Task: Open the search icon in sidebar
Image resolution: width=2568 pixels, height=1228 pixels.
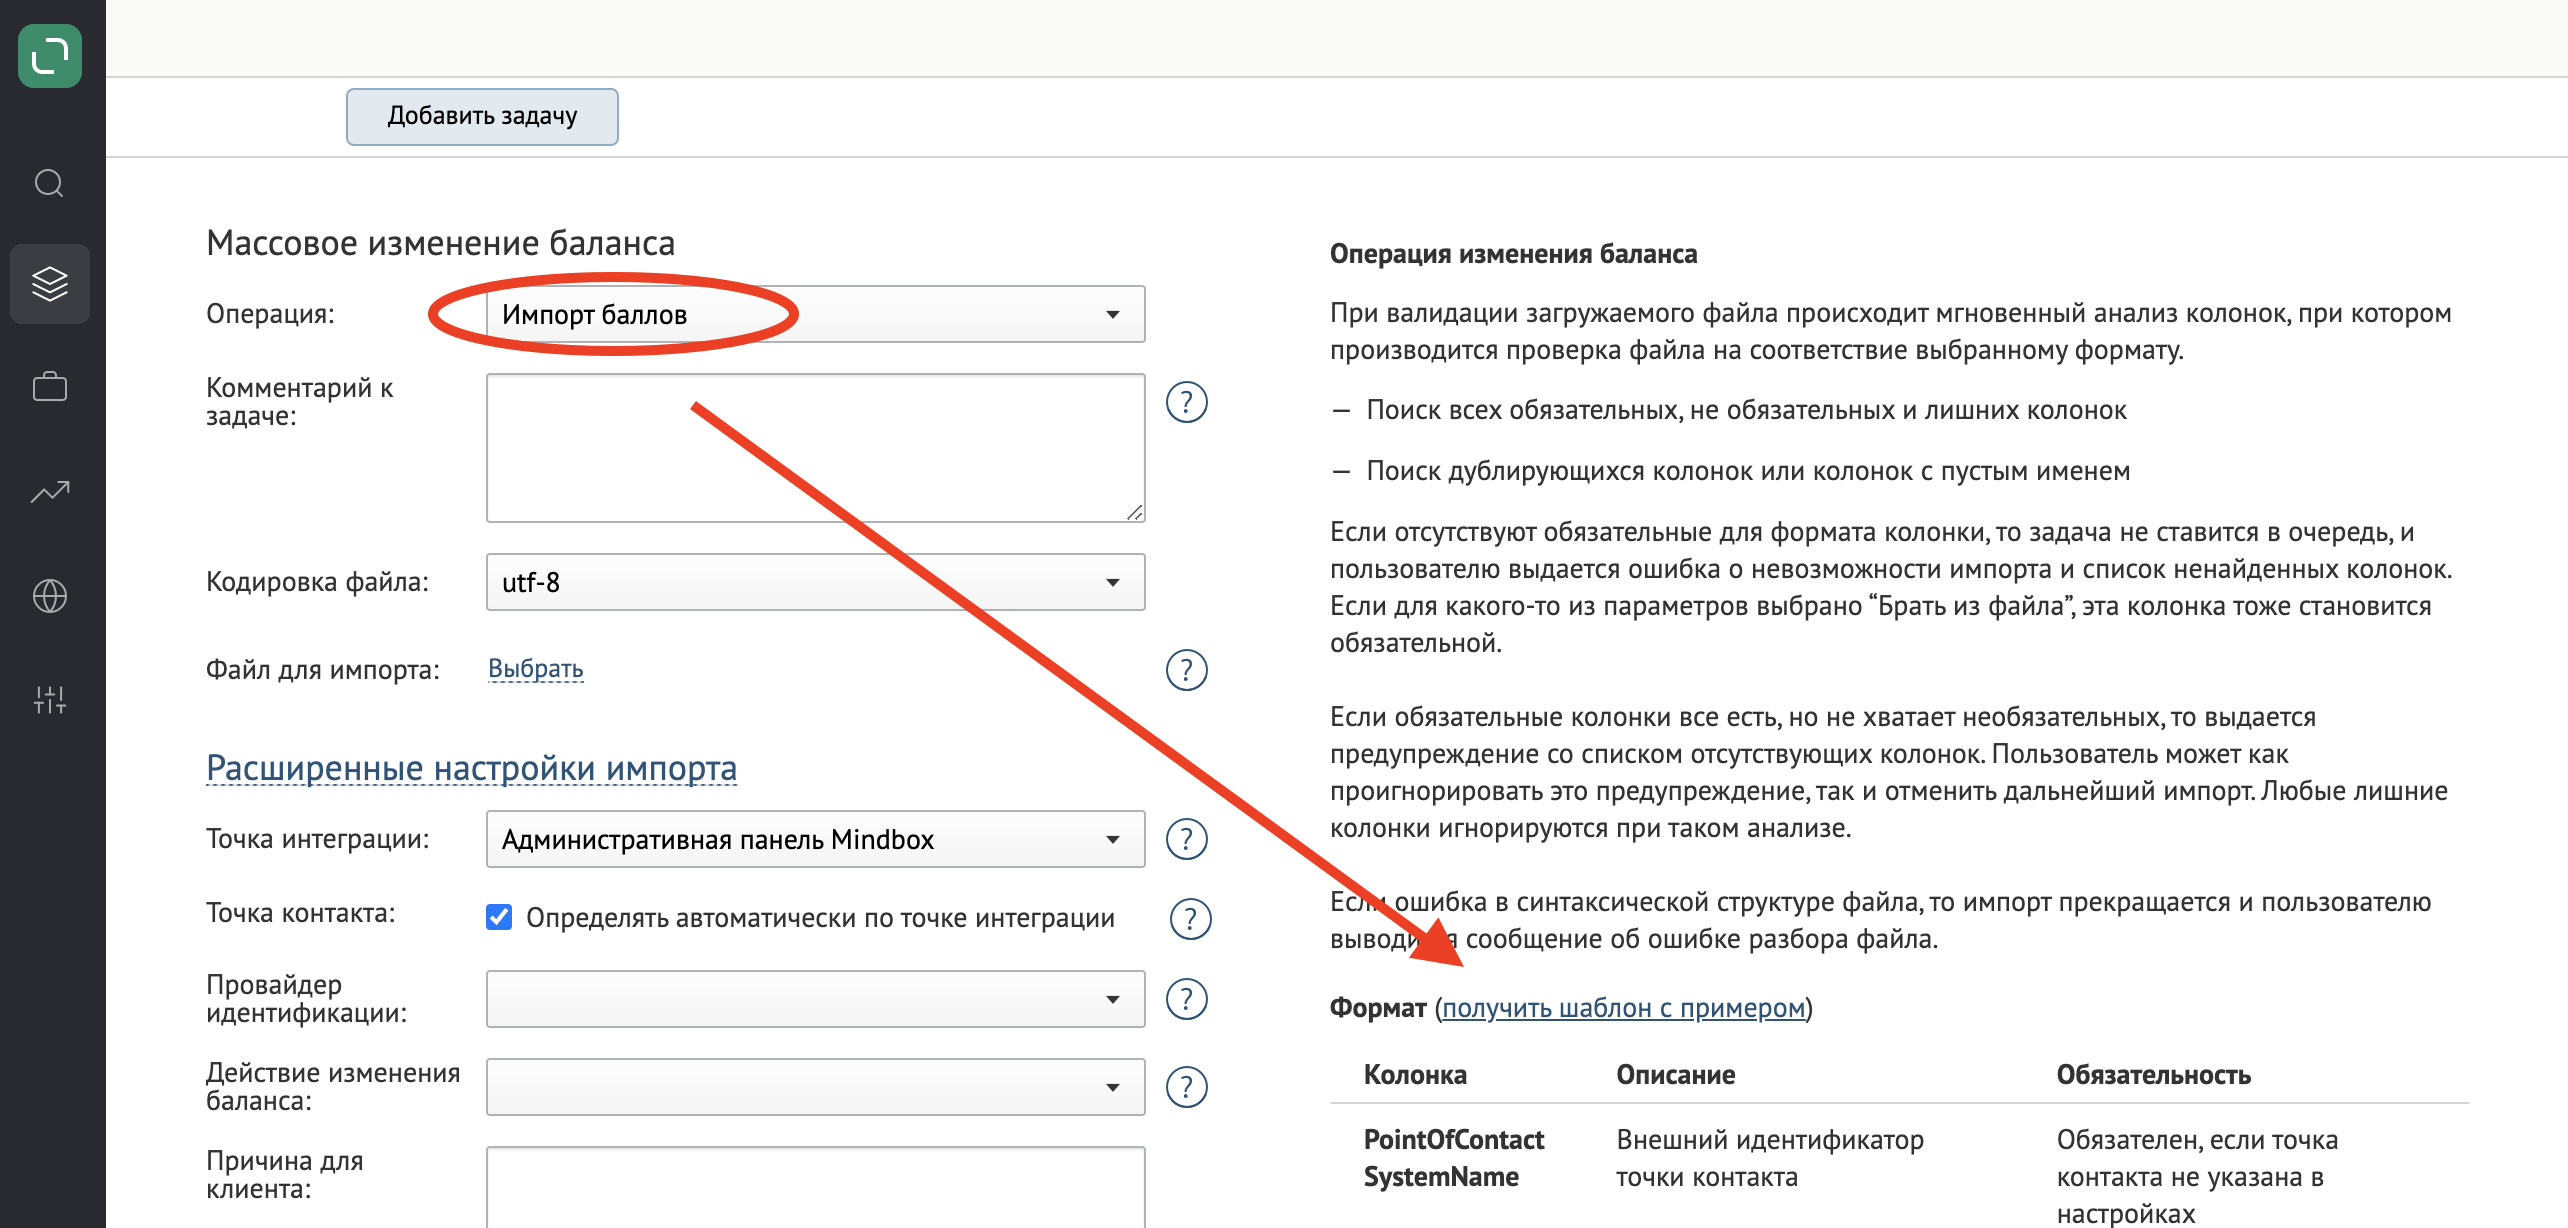Action: (x=49, y=184)
